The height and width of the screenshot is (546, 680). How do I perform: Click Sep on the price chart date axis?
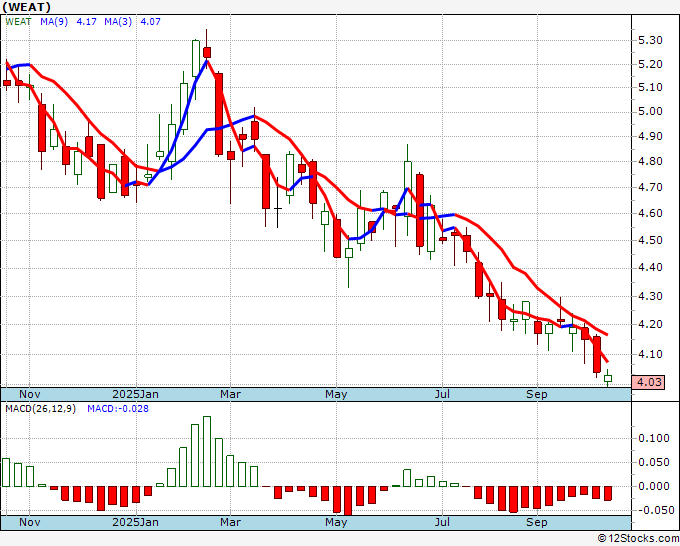[x=536, y=394]
